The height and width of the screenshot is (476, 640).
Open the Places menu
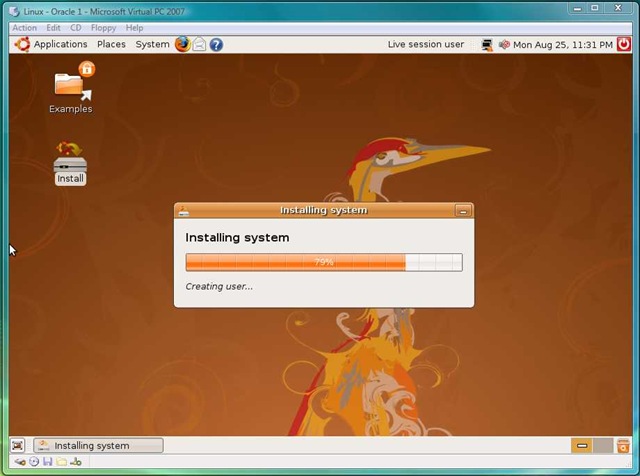tap(111, 44)
